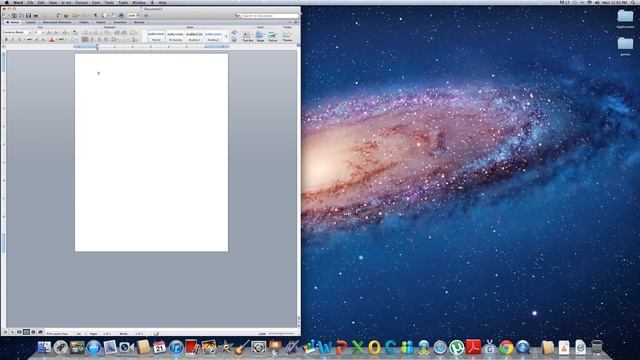Toggle Underline formatting
Image resolution: width=640 pixels, height=360 pixels.
click(19, 40)
